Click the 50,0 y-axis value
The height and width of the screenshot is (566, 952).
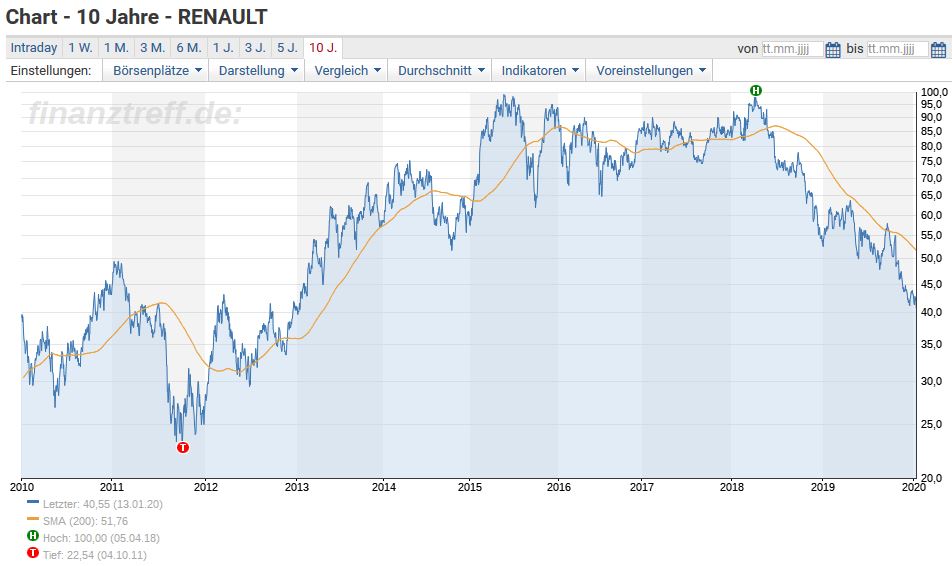point(932,258)
